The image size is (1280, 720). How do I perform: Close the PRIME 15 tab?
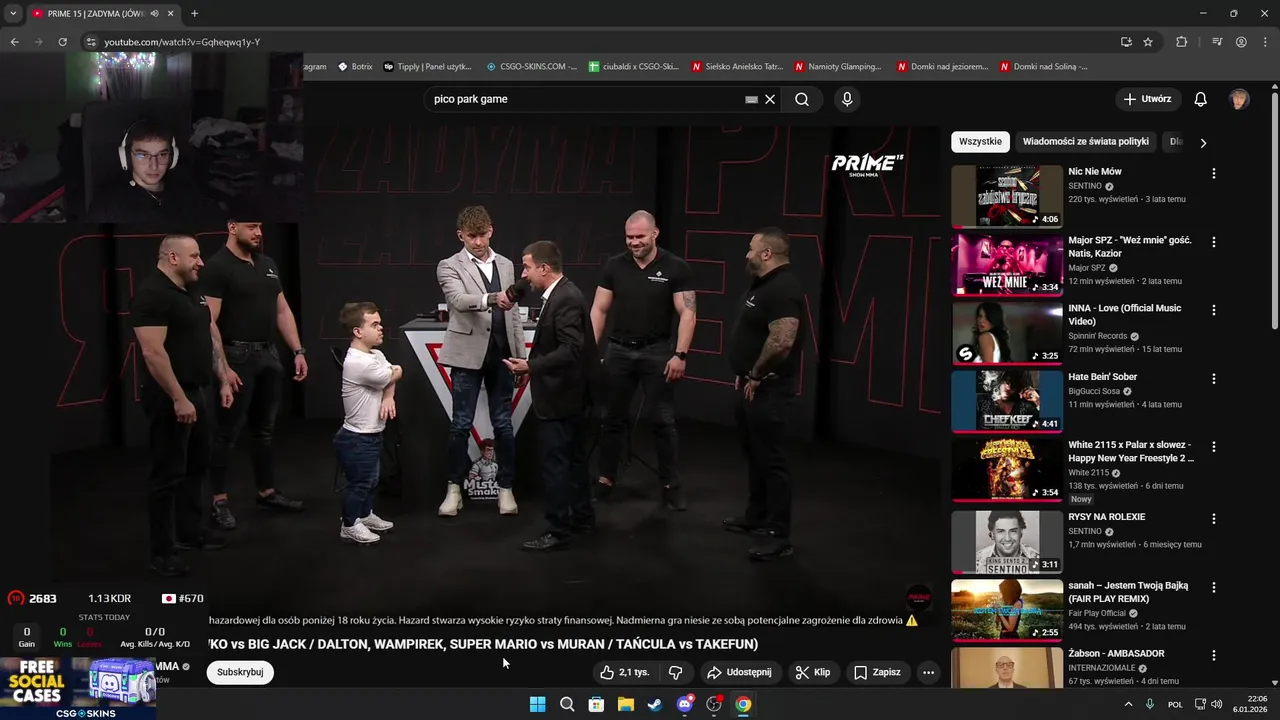[x=171, y=14]
